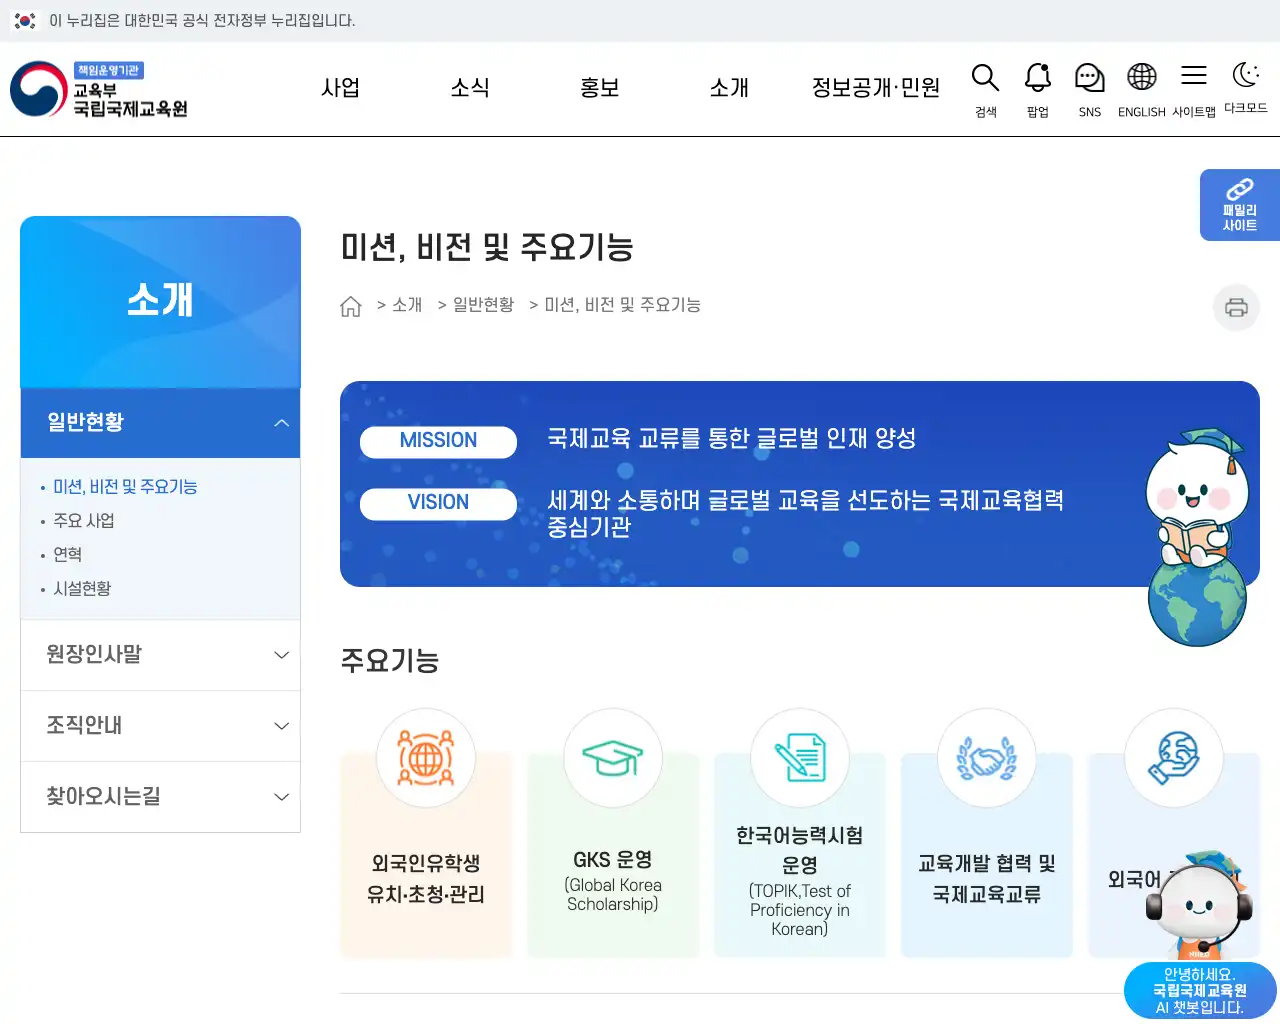The height and width of the screenshot is (1024, 1280).
Task: Select 미션, 비전 및 주요기능 sidebar link
Action: click(x=125, y=487)
